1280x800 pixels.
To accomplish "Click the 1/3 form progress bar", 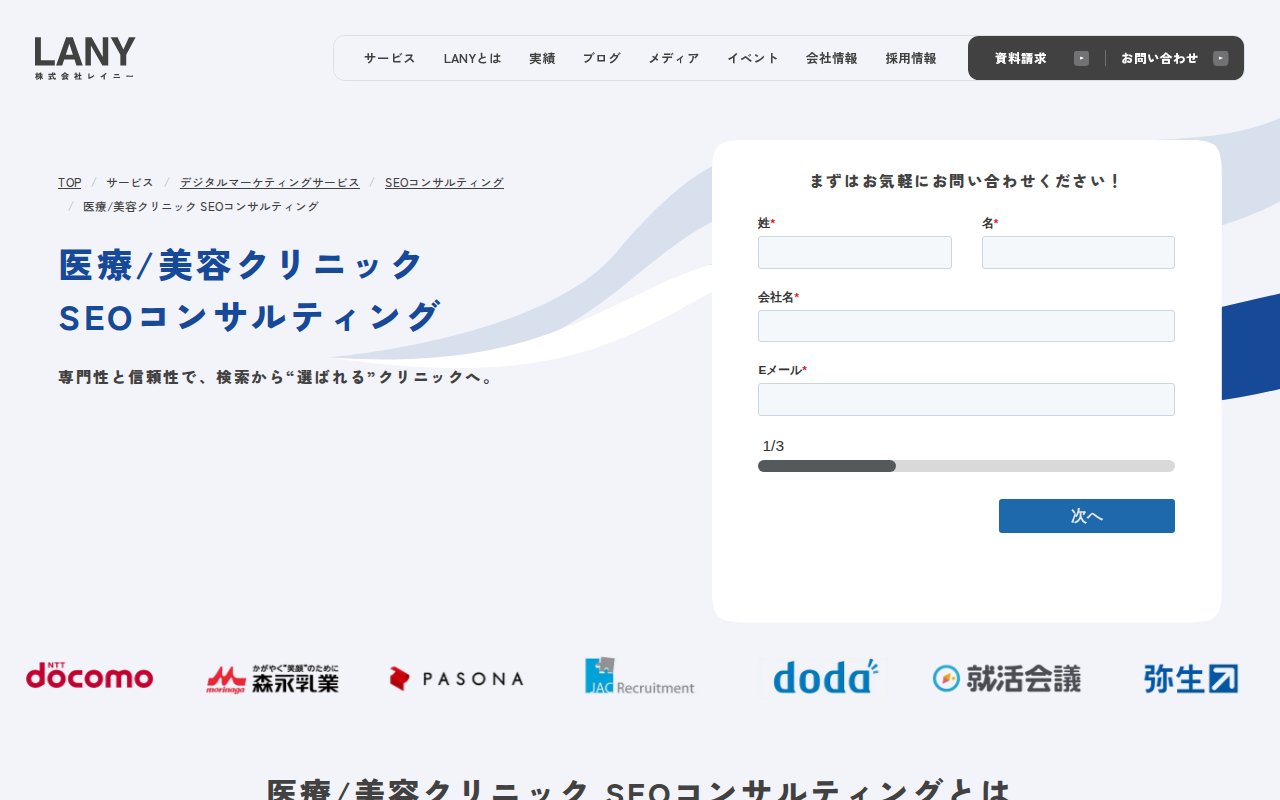I will tap(966, 466).
